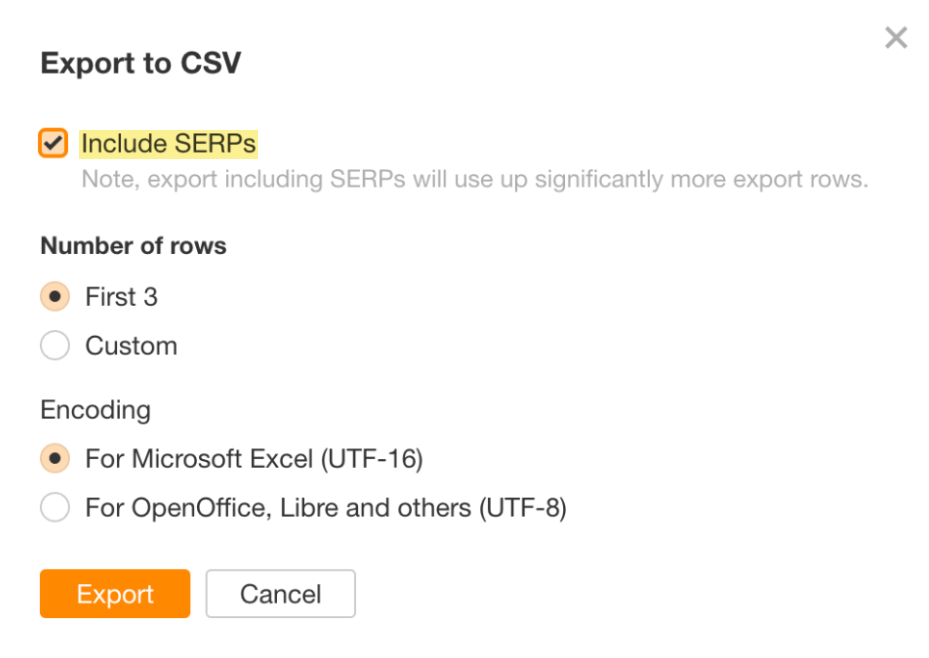The width and height of the screenshot is (929, 658).
Task: Uncheck the Include SERPs checkbox
Action: pyautogui.click(x=53, y=143)
